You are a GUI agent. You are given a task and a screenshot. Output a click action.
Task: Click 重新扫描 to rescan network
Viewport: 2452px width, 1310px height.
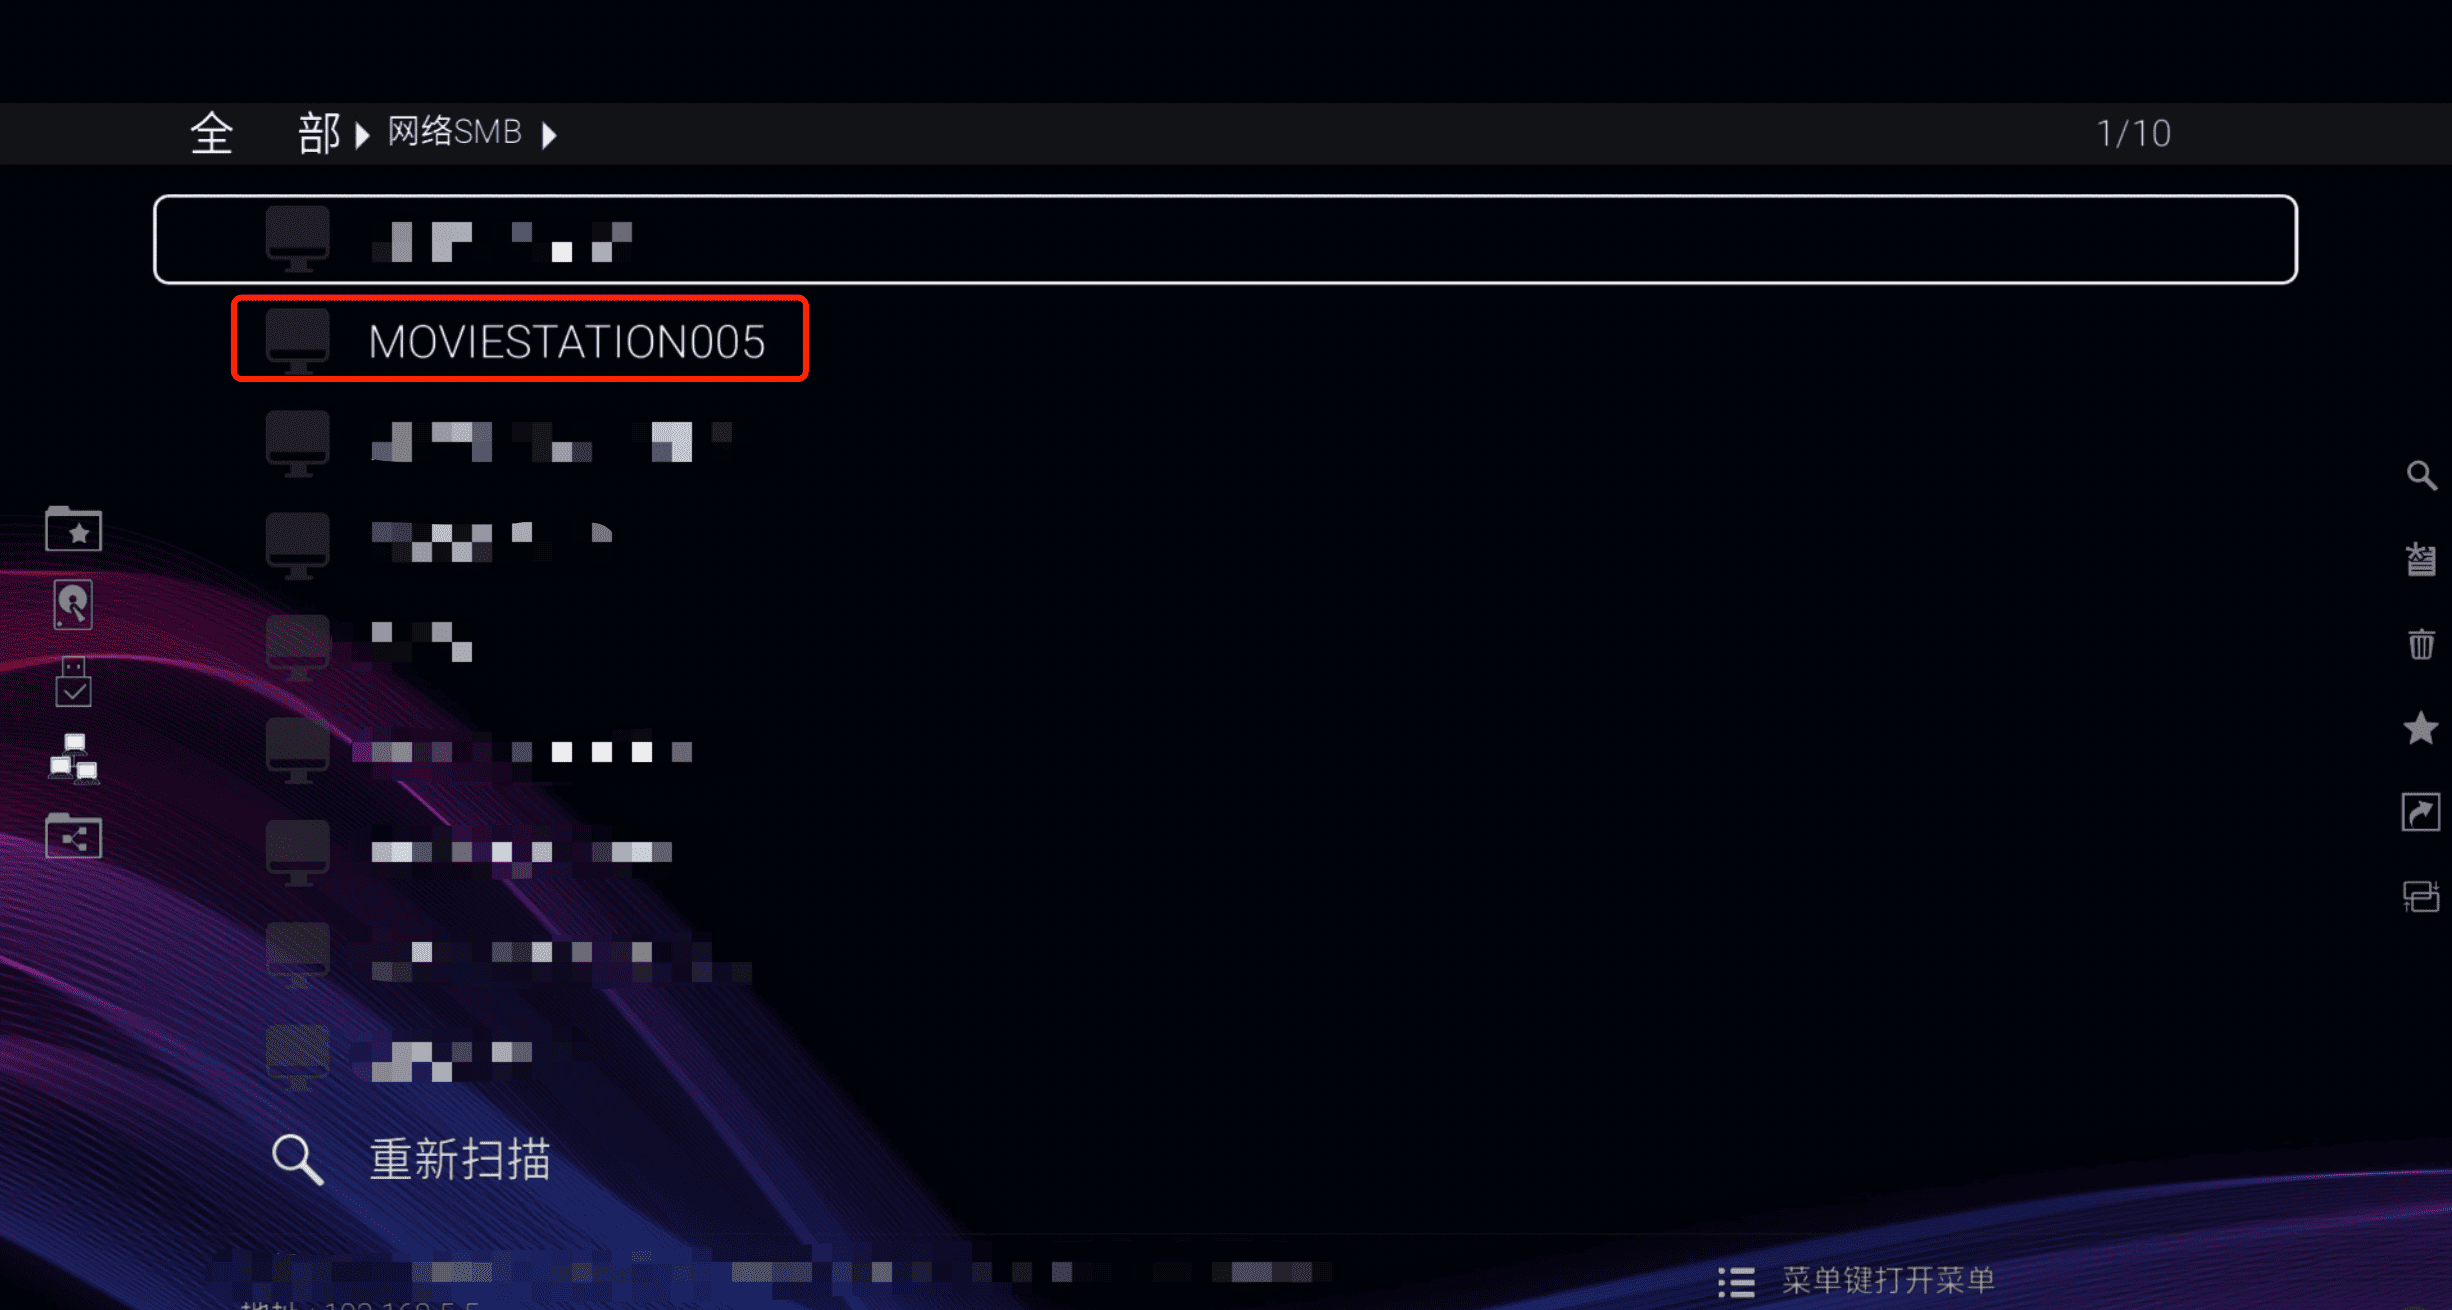[460, 1160]
